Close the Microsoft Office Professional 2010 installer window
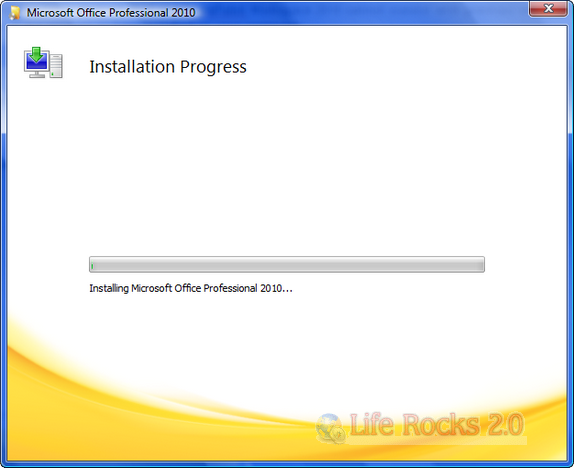This screenshot has height=468, width=574. [x=548, y=8]
